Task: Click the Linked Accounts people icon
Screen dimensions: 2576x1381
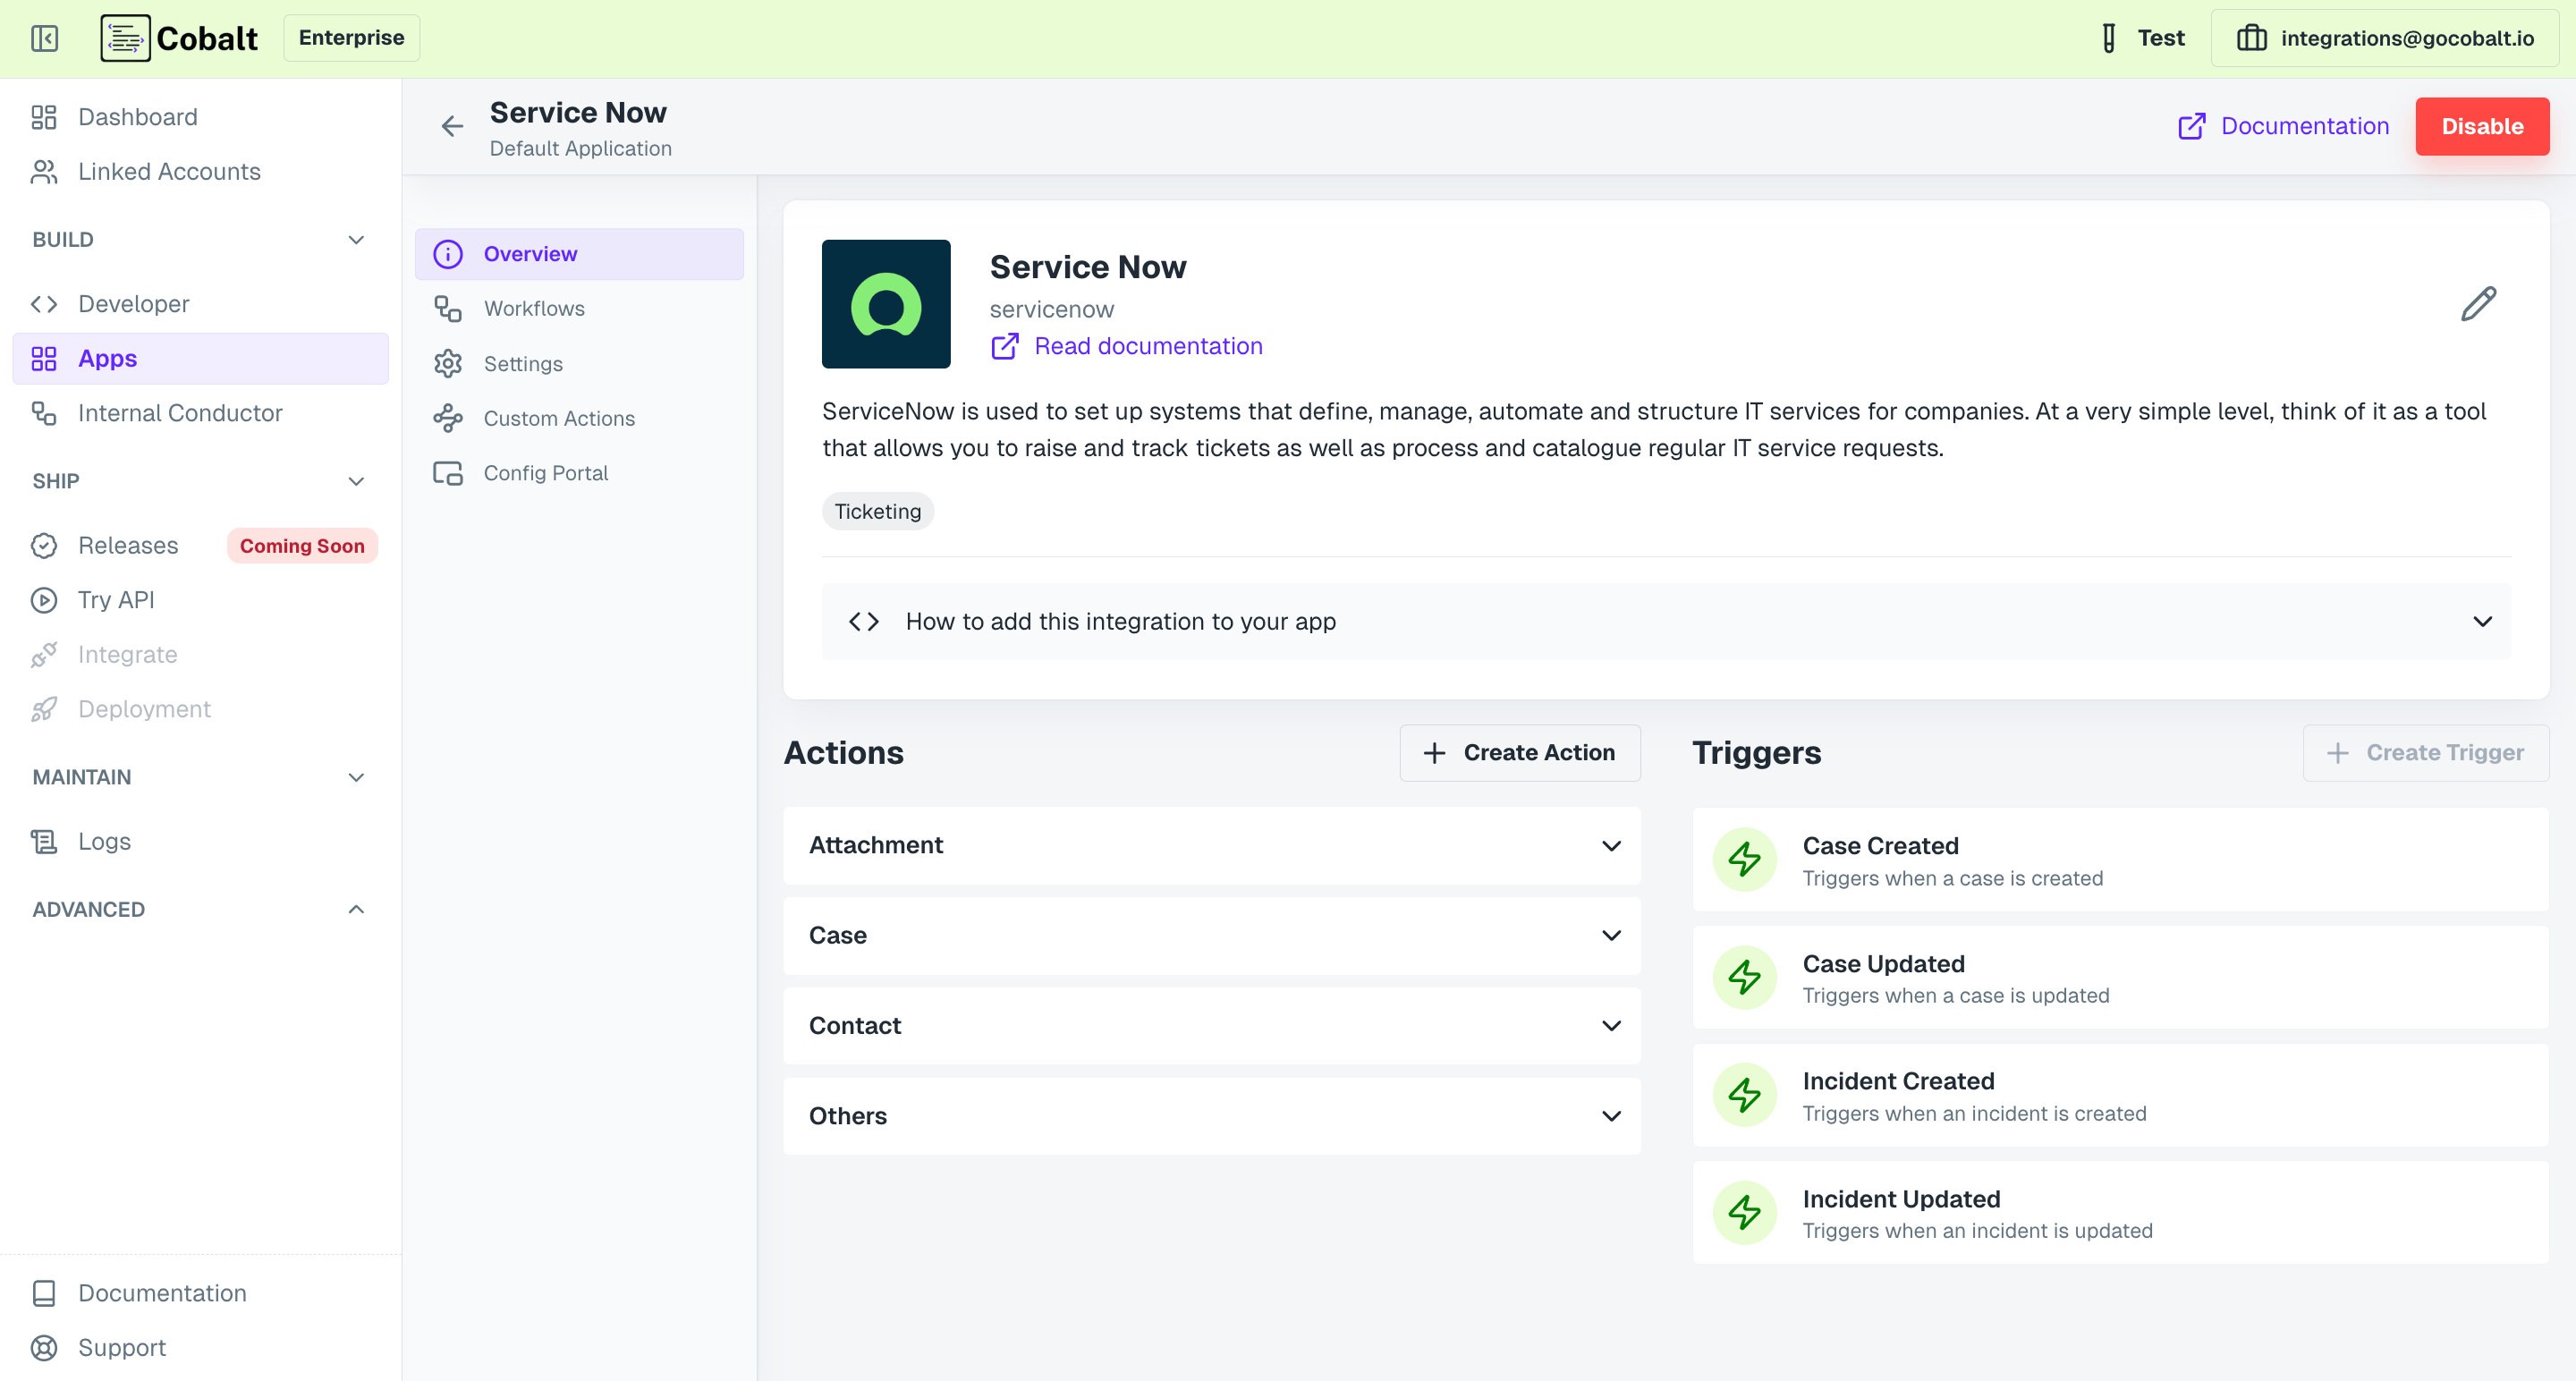Action: coord(44,172)
